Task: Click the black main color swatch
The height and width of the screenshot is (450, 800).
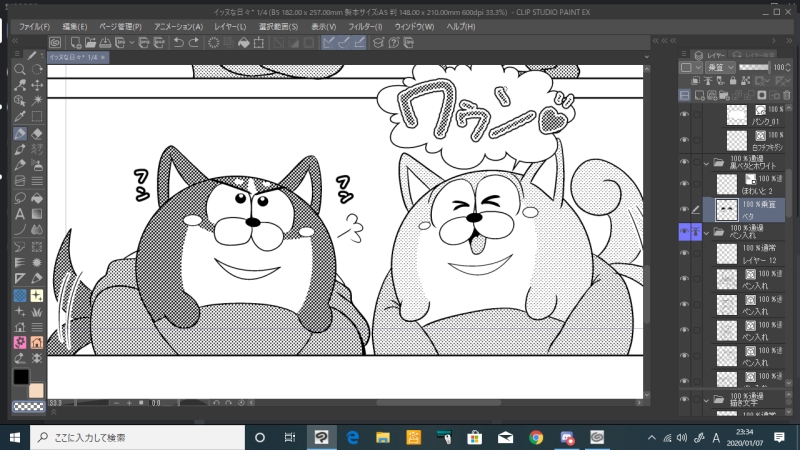Action: click(21, 377)
